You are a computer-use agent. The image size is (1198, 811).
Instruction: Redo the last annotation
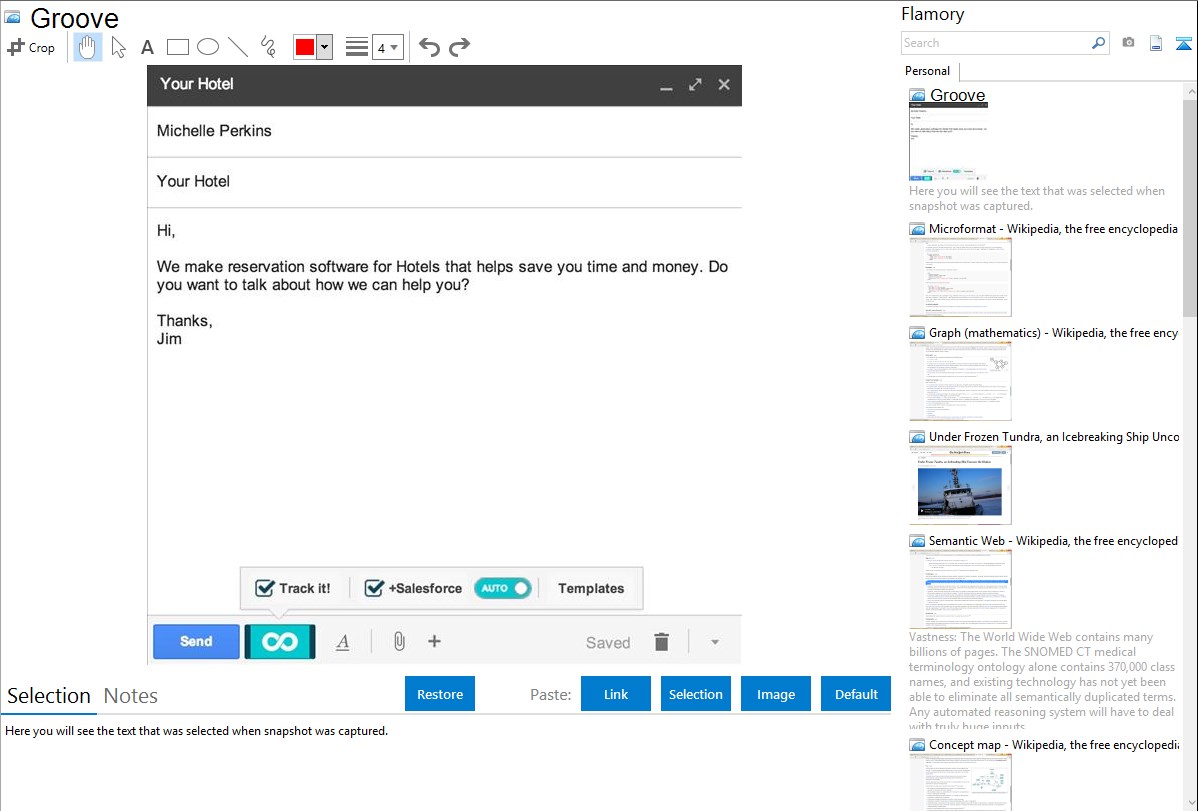click(x=459, y=47)
